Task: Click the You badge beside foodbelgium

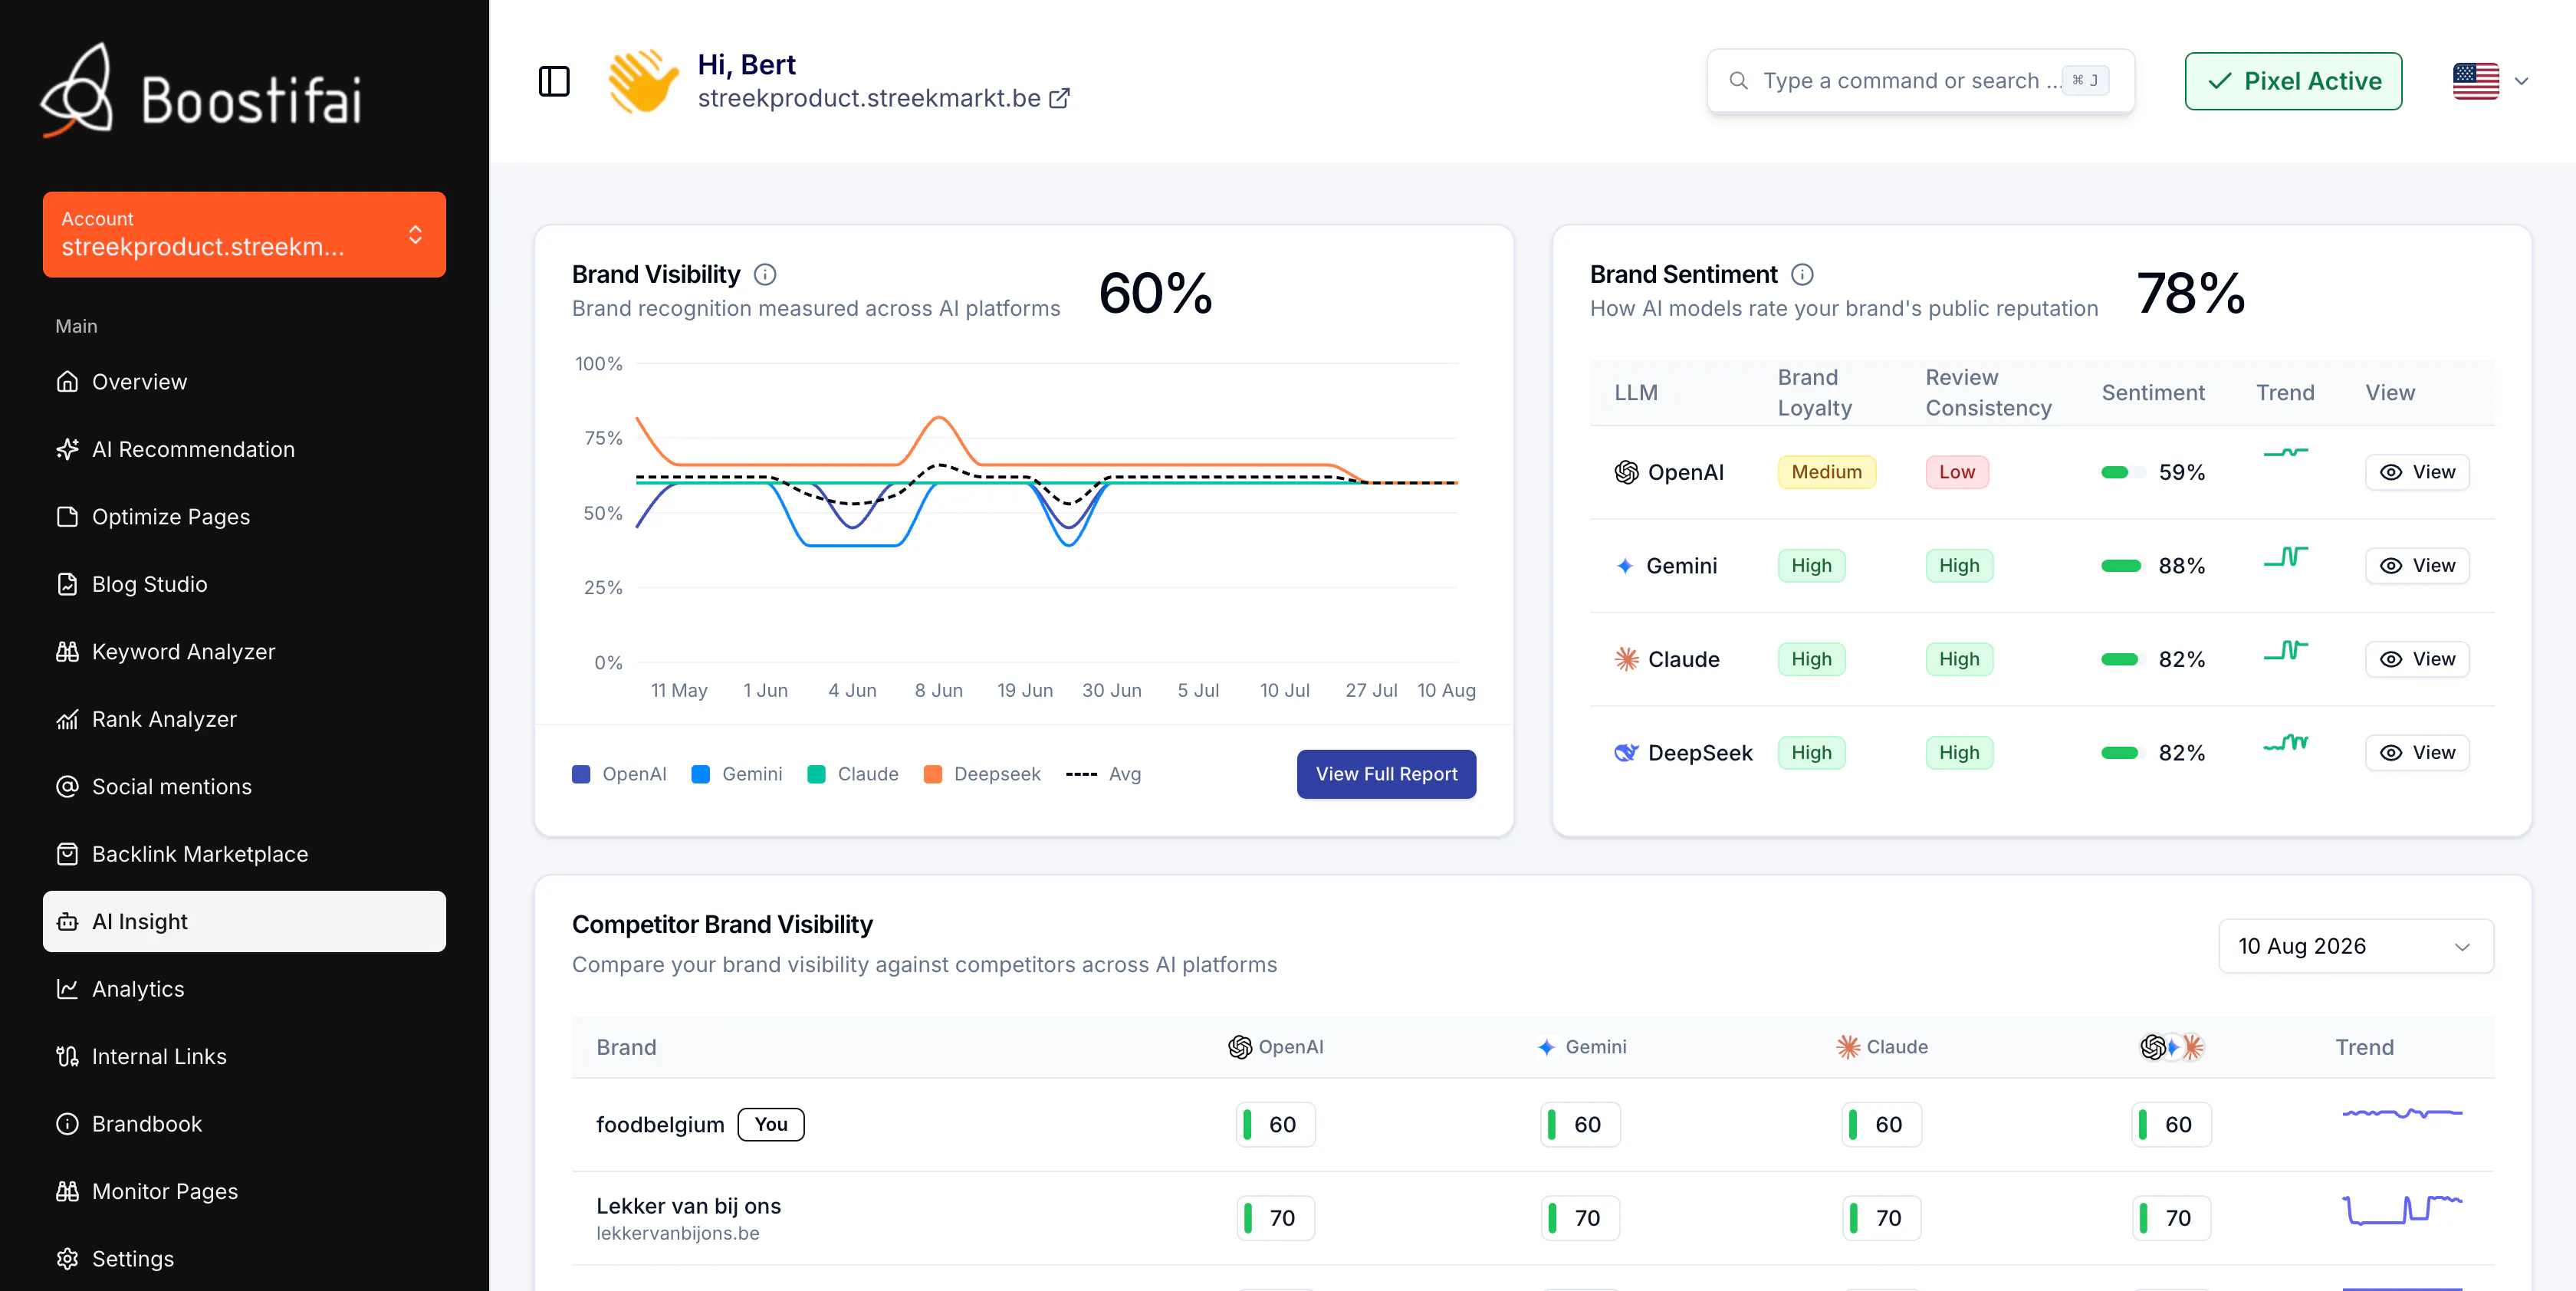Action: click(771, 1124)
